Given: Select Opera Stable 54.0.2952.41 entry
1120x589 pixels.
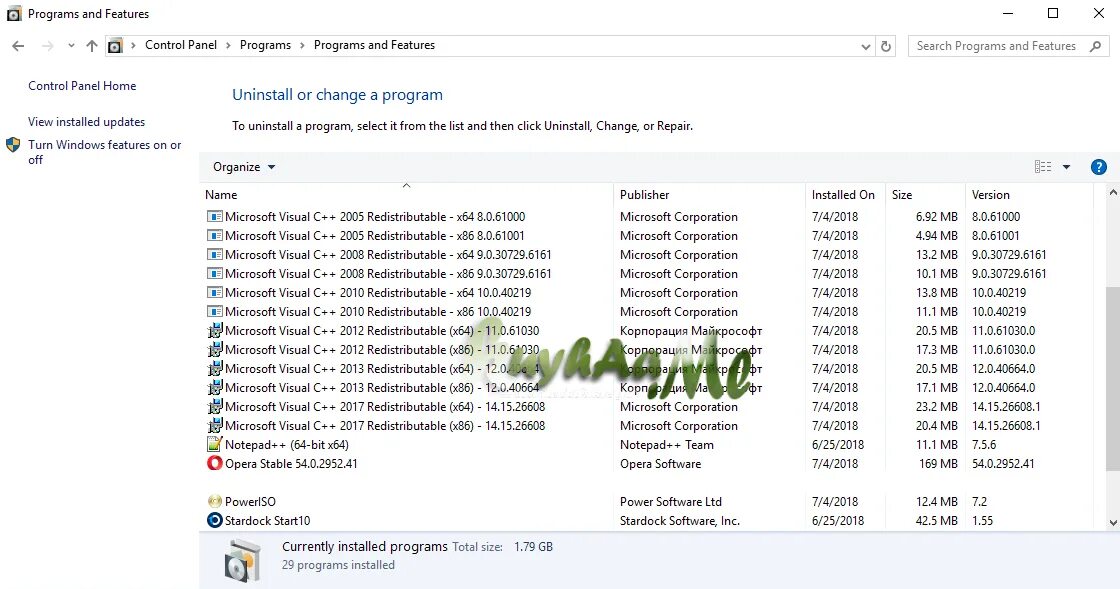Looking at the screenshot, I should pyautogui.click(x=291, y=464).
